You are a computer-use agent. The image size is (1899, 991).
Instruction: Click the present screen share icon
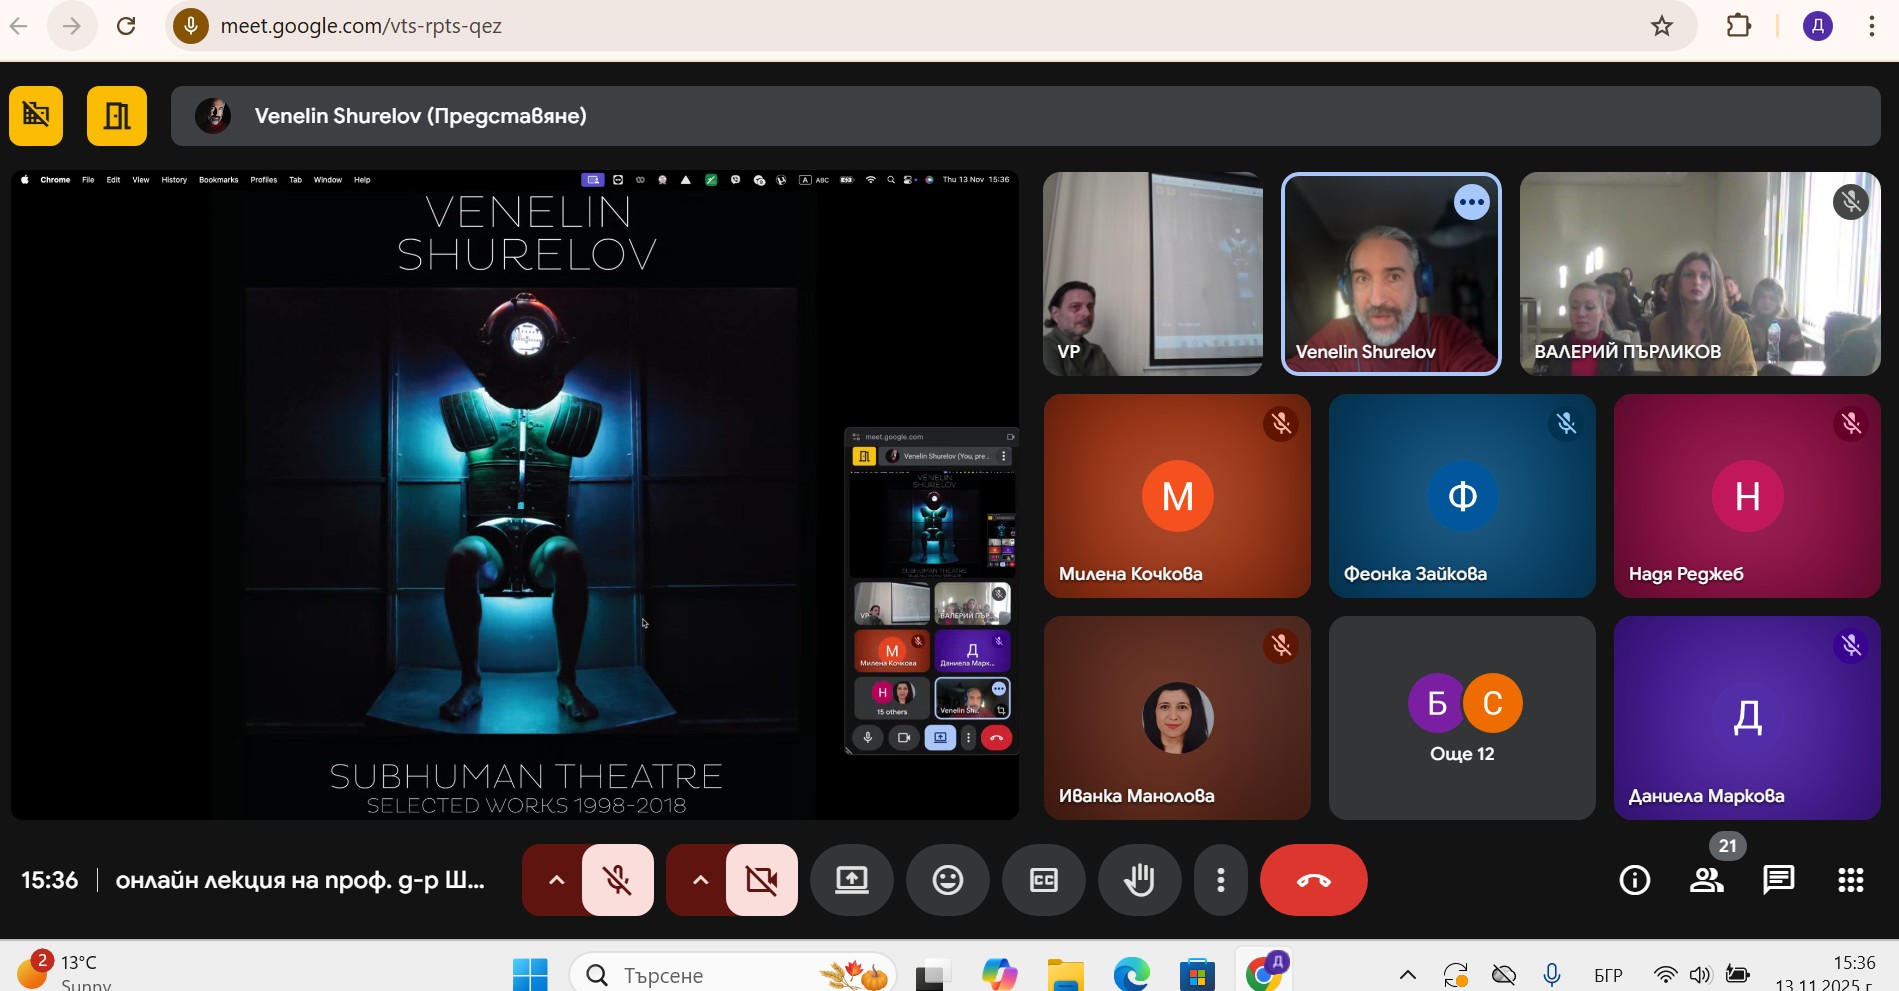click(852, 880)
